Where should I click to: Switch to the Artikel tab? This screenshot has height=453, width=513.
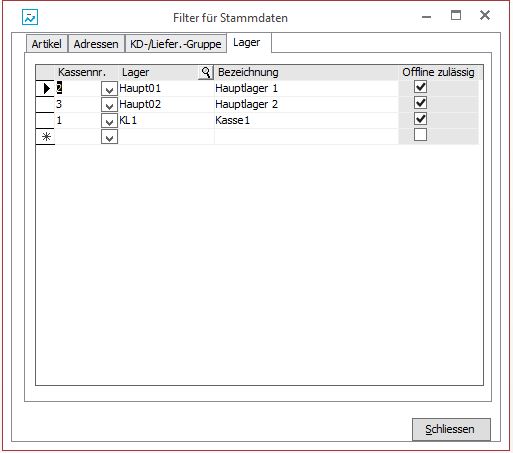pyautogui.click(x=47, y=44)
